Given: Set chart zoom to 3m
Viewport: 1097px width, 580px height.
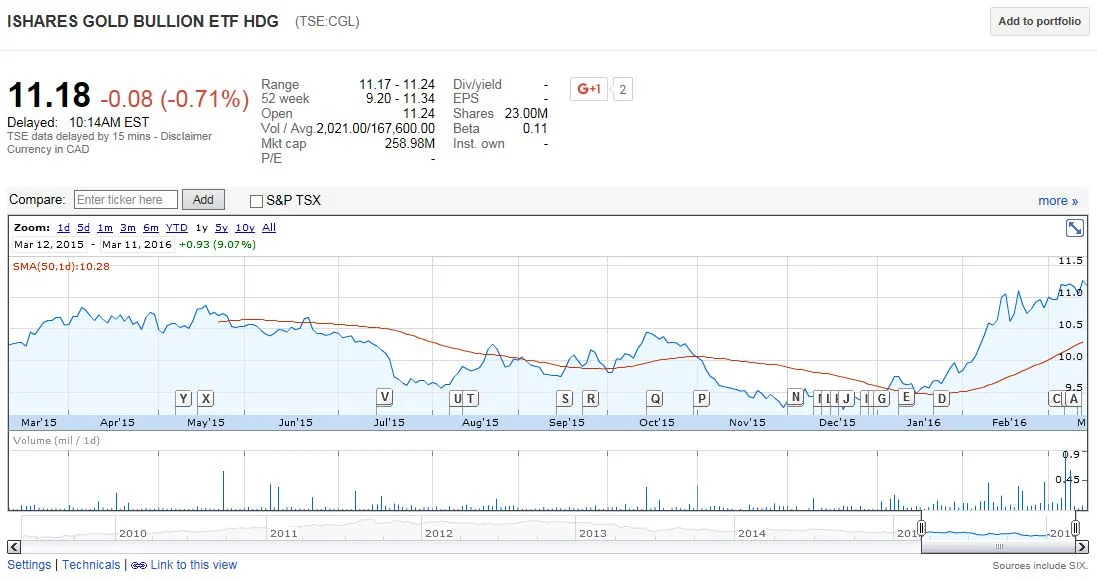Looking at the screenshot, I should tap(128, 227).
